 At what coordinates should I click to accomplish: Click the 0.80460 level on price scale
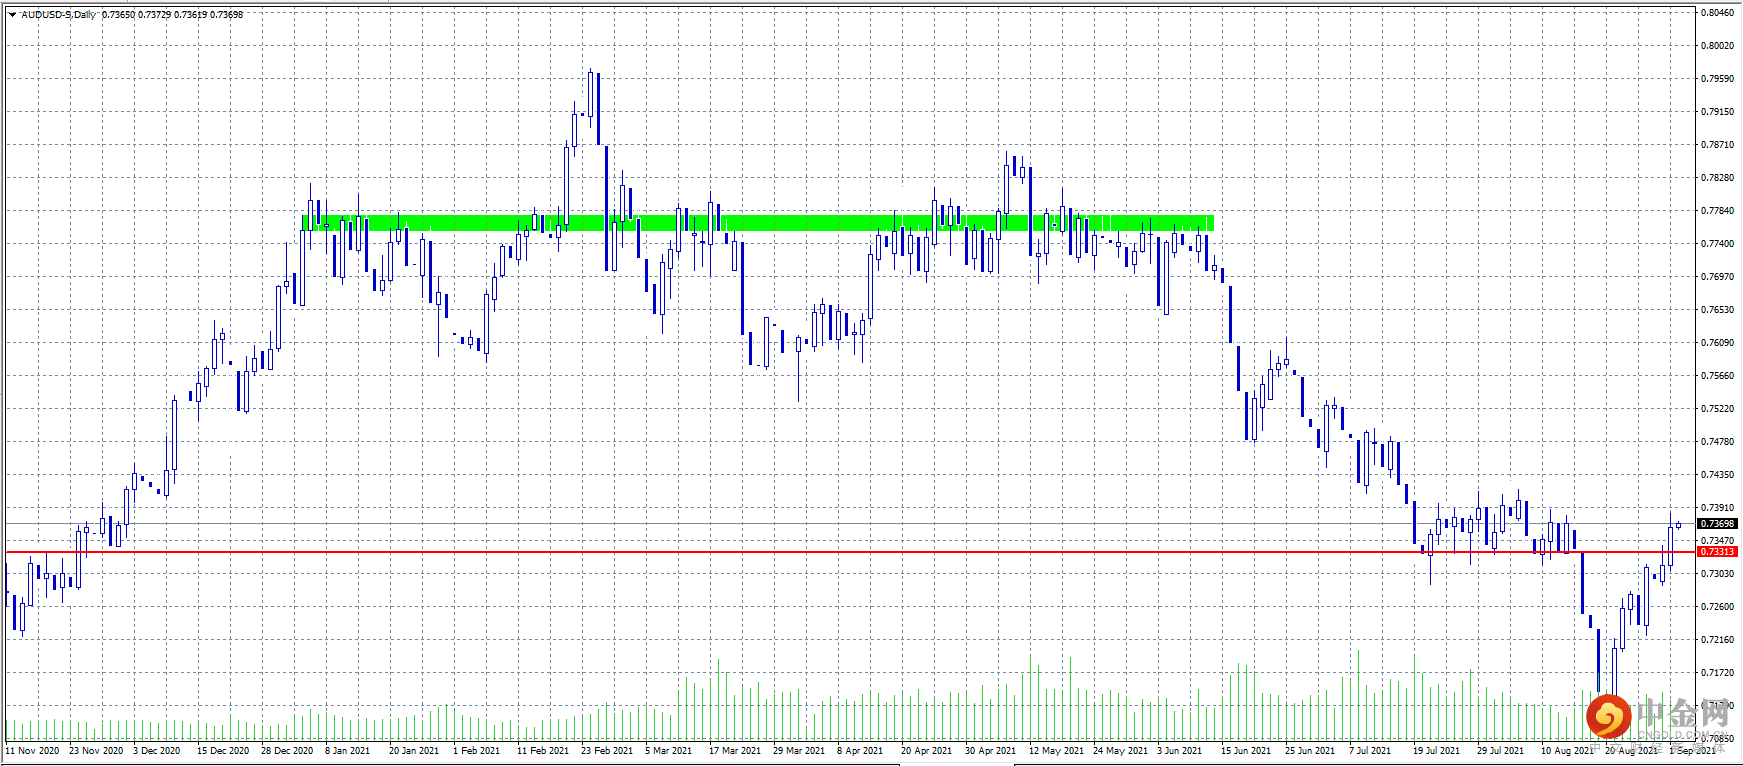(x=1717, y=13)
